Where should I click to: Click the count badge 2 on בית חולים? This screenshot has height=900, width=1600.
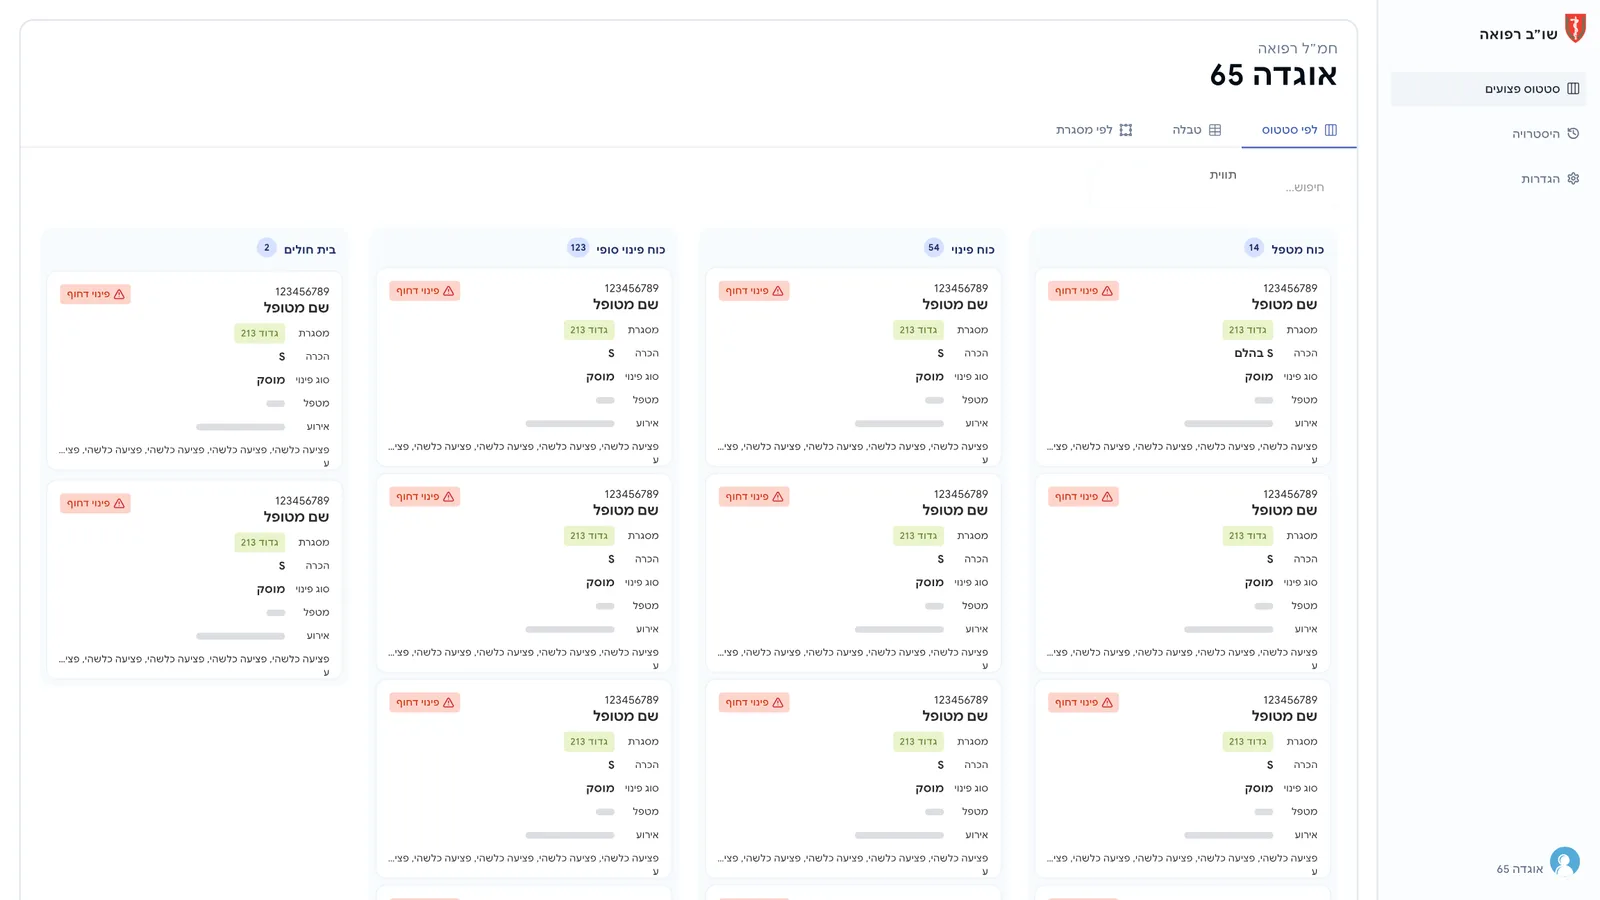click(267, 248)
